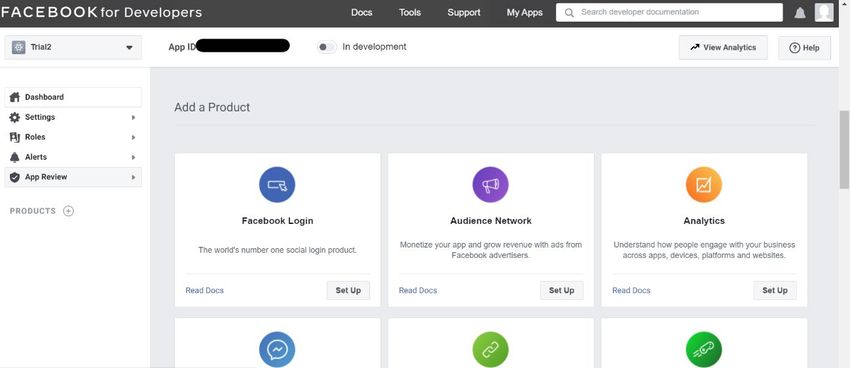This screenshot has height=368, width=850.
Task: Open the Support menu
Action: [x=463, y=12]
